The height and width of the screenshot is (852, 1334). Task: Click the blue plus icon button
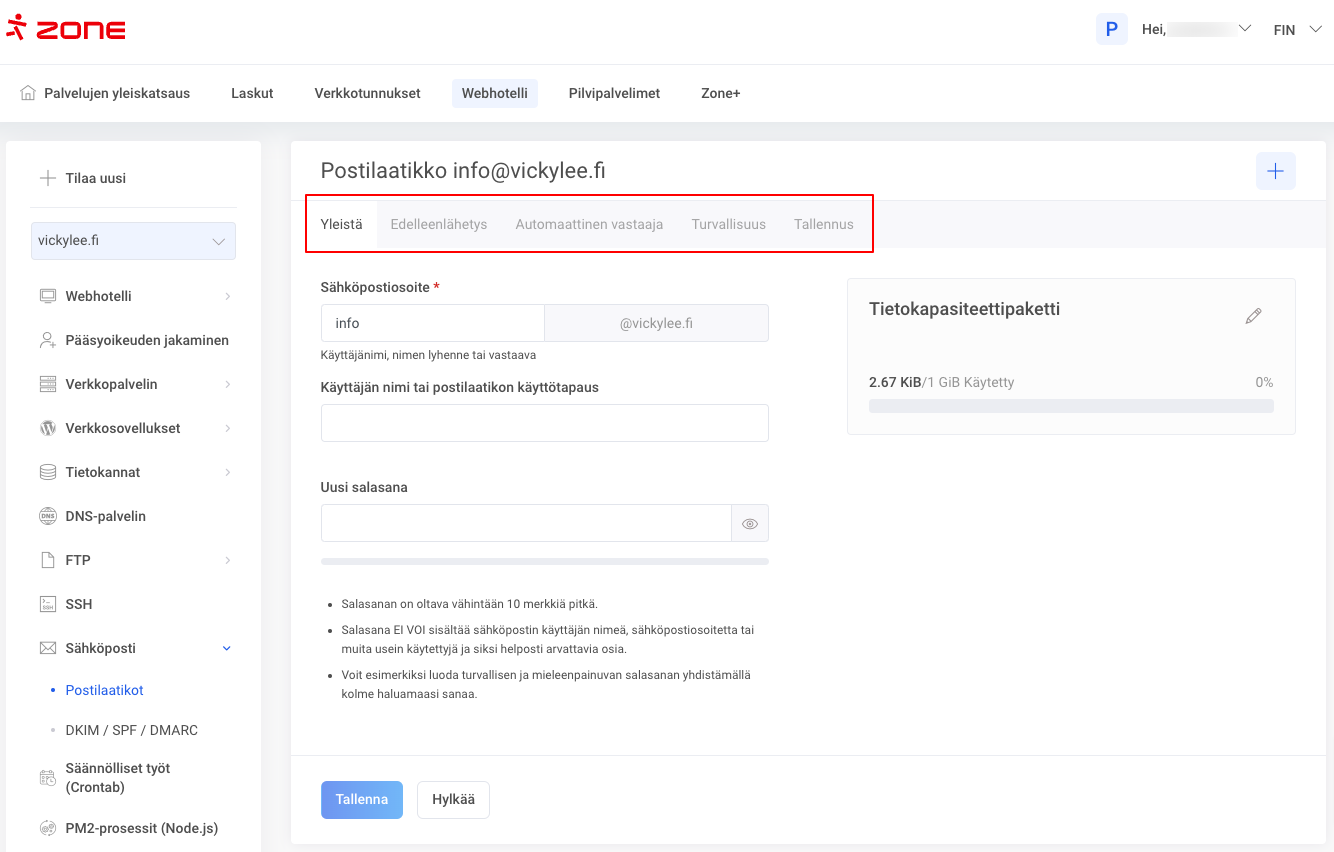coord(1275,171)
